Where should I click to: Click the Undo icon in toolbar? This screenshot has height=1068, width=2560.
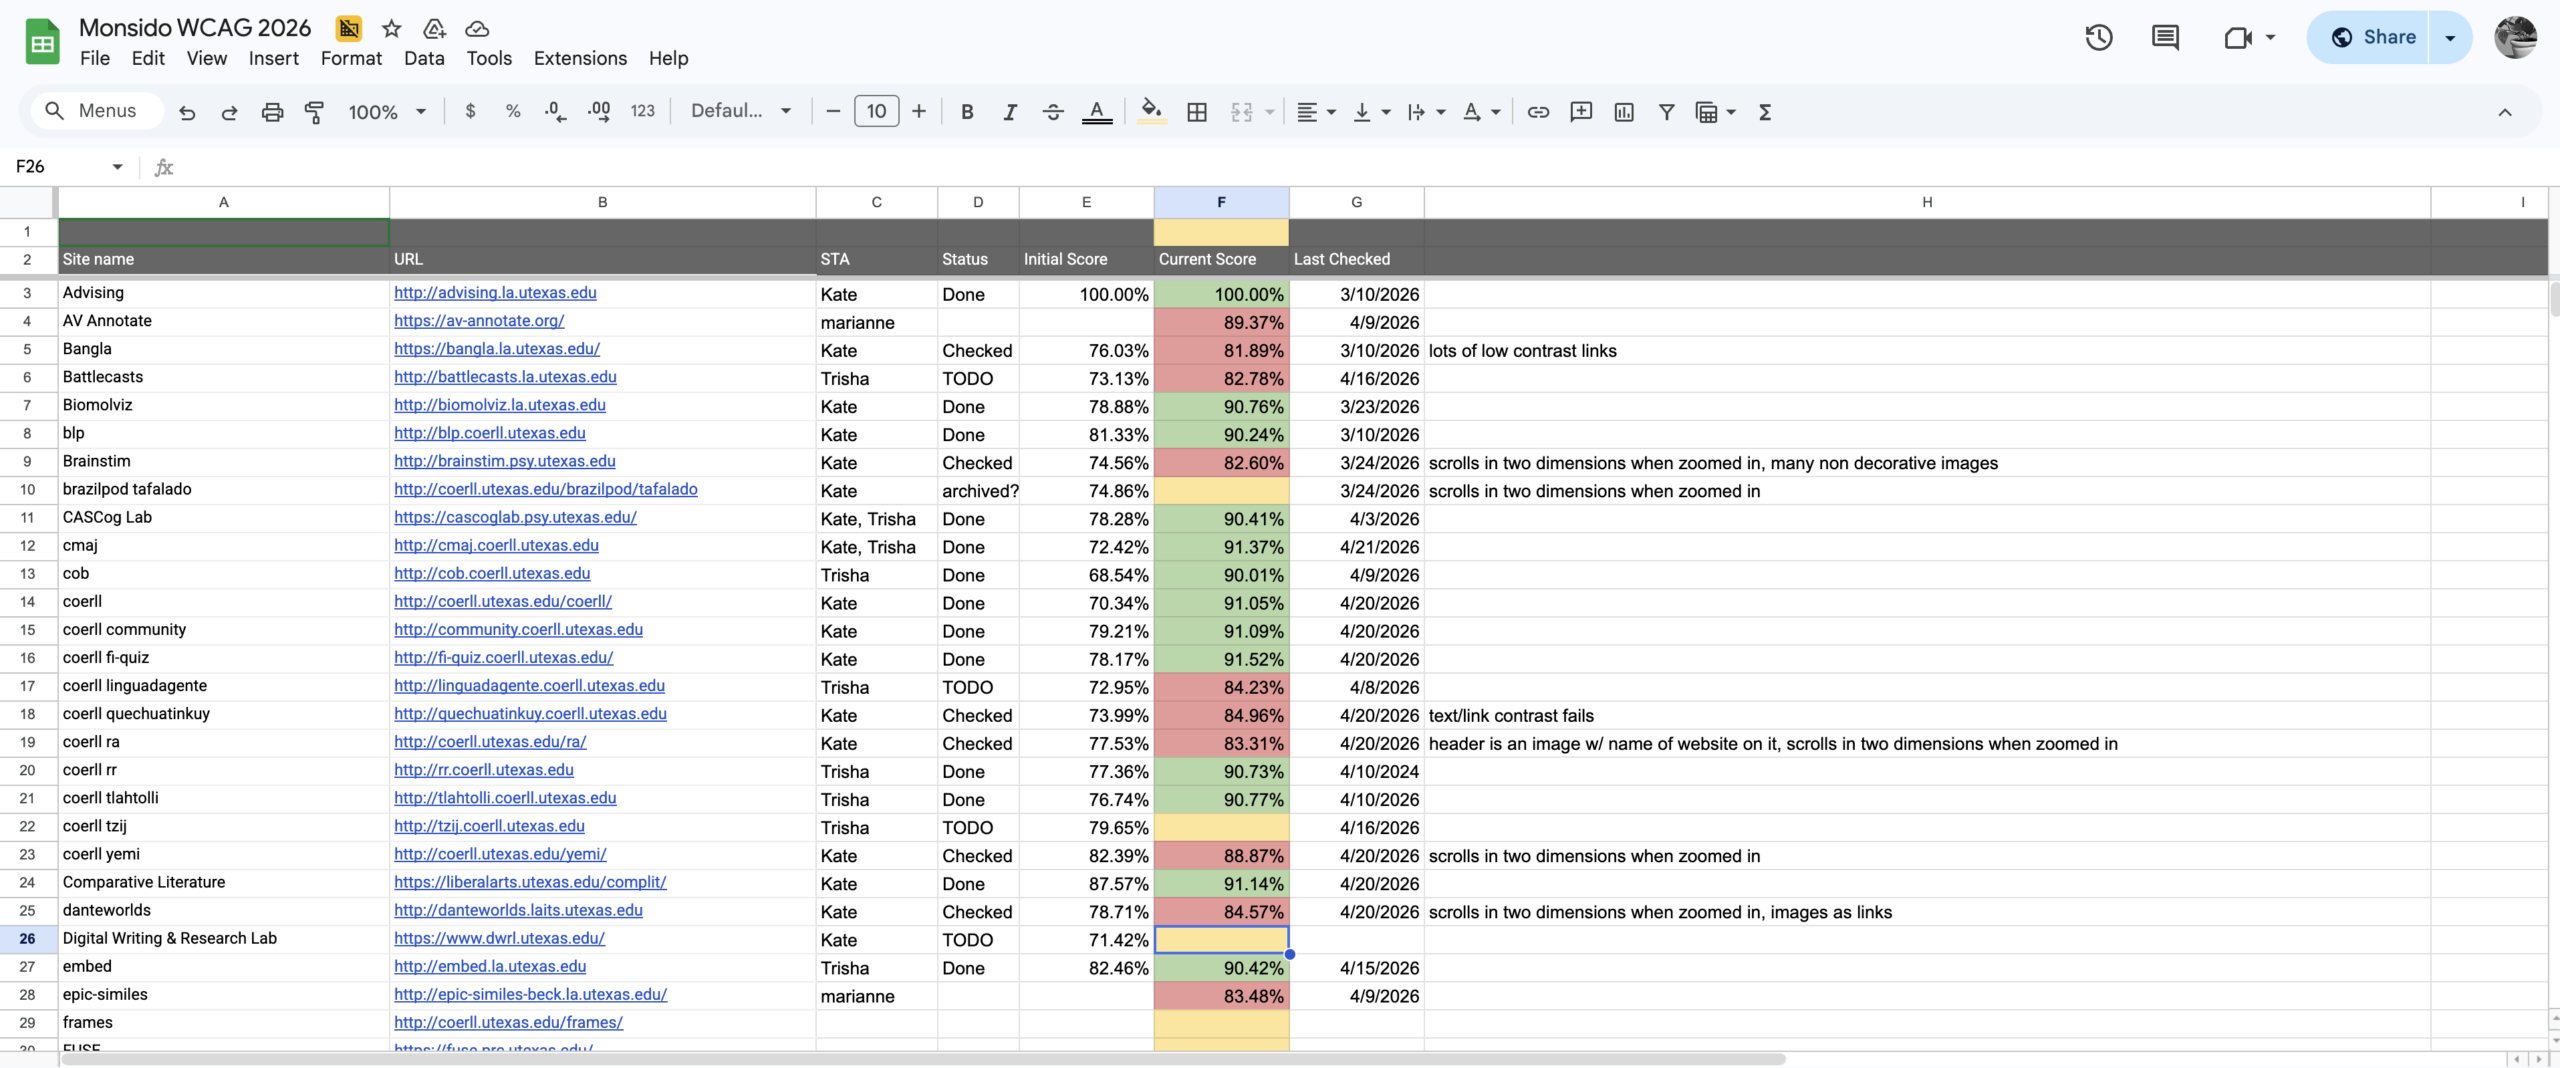click(x=187, y=112)
